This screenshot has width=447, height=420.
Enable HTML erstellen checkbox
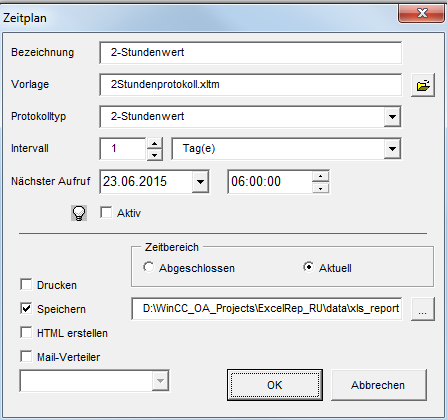pos(26,333)
